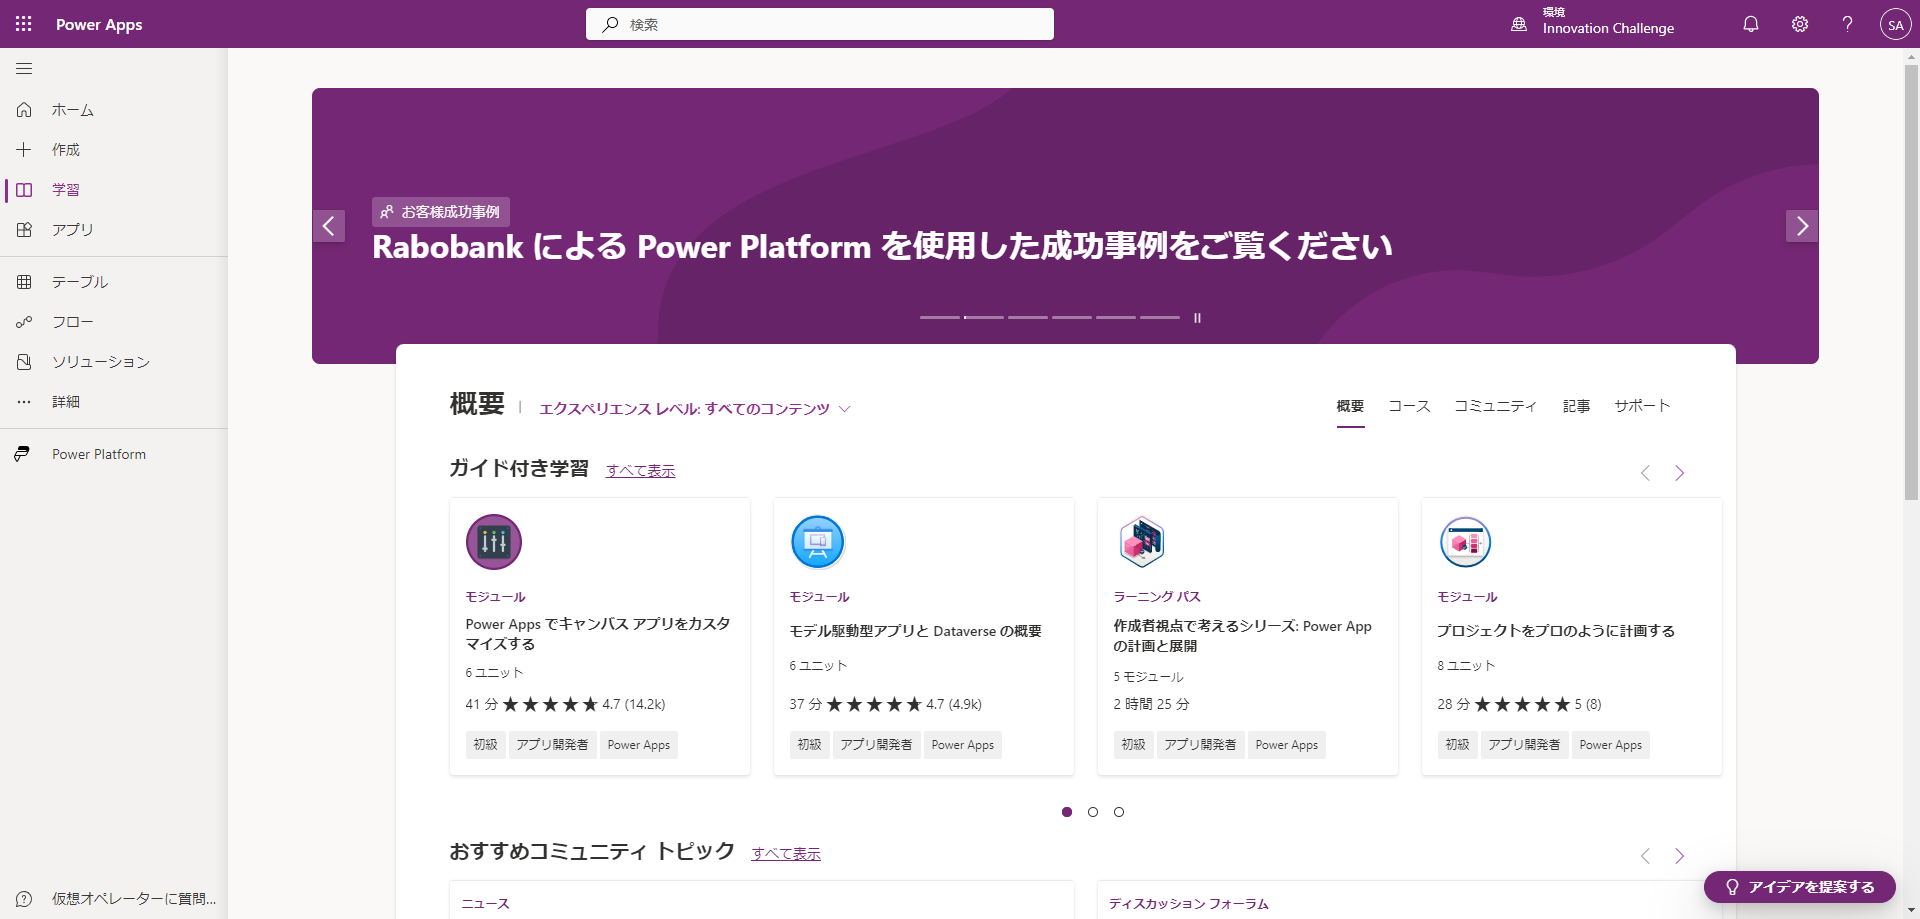Screen dimensions: 1920x919
Task: Open 作成者視点で考えるシリーズ learning path
Action: pyautogui.click(x=1243, y=636)
